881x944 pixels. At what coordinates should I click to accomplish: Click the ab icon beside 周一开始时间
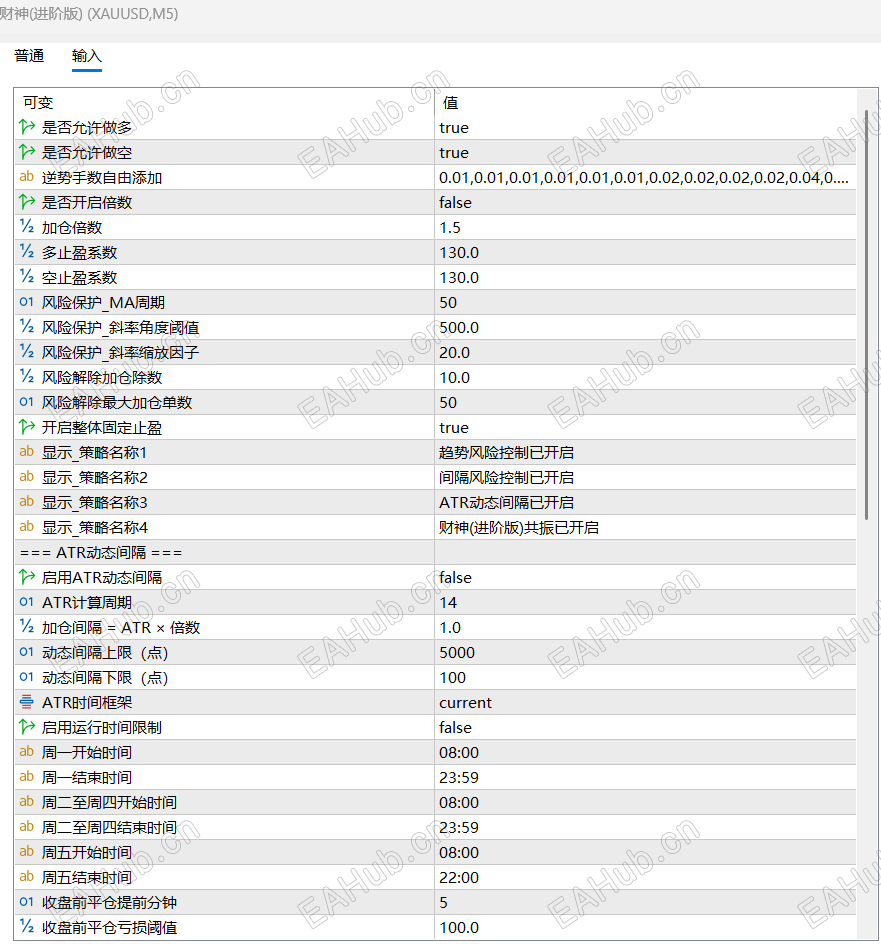click(26, 752)
